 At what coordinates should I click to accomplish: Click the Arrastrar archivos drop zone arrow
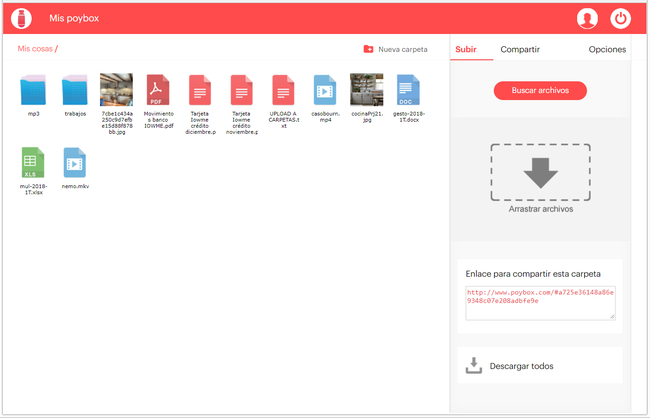point(541,173)
